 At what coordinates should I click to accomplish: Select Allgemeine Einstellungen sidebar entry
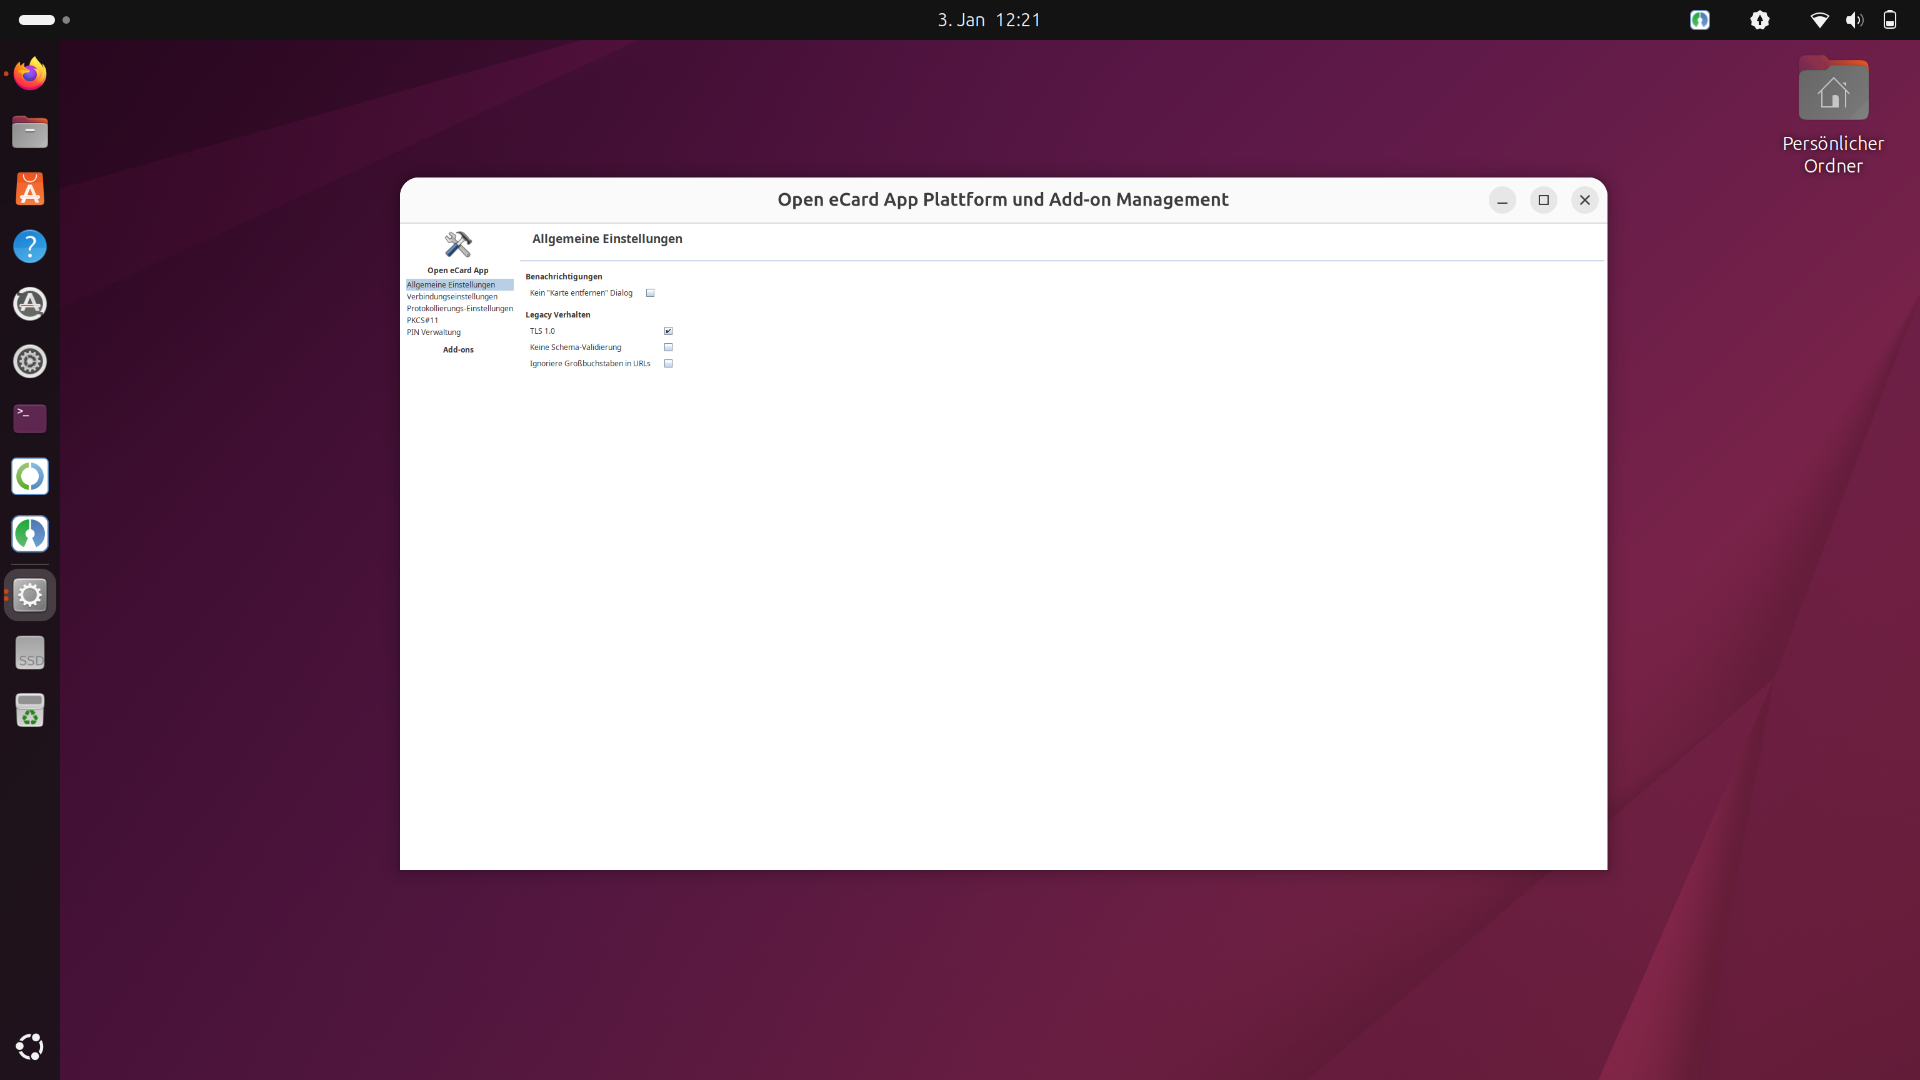[450, 285]
